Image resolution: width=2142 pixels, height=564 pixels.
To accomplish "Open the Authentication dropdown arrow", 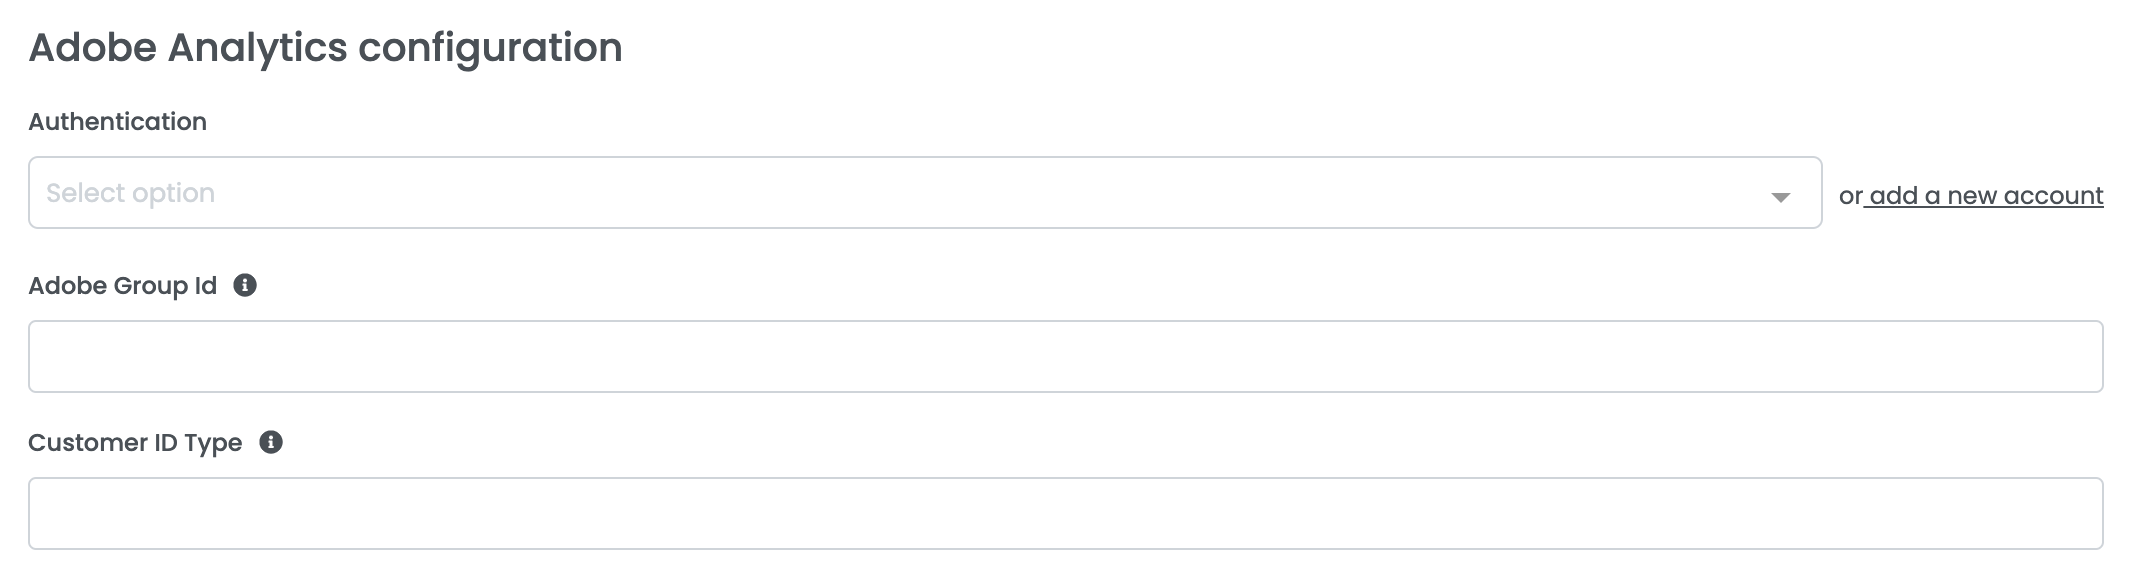I will [x=1780, y=197].
